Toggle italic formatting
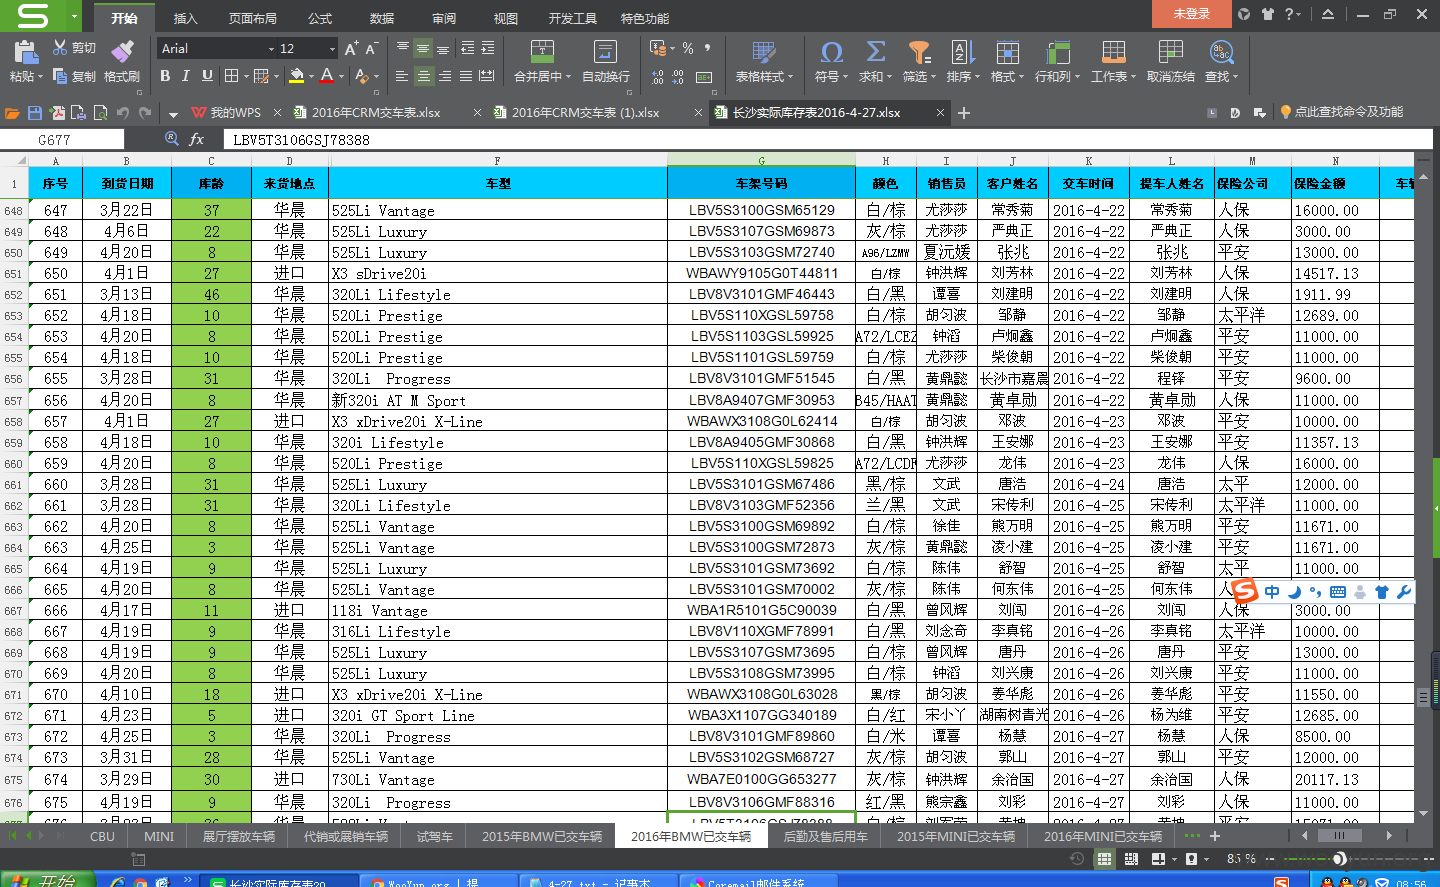The image size is (1440, 887). (186, 76)
